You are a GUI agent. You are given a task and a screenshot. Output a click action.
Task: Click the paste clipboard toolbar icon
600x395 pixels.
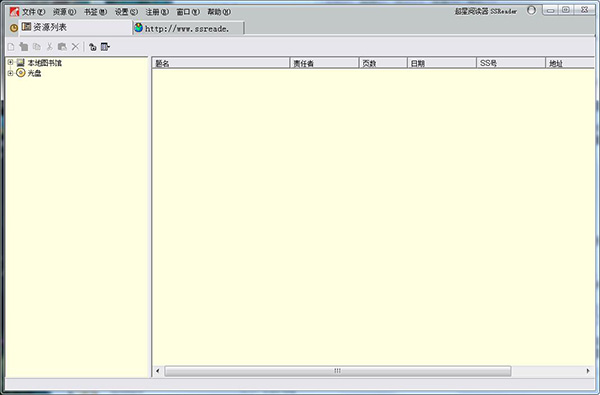[x=62, y=47]
